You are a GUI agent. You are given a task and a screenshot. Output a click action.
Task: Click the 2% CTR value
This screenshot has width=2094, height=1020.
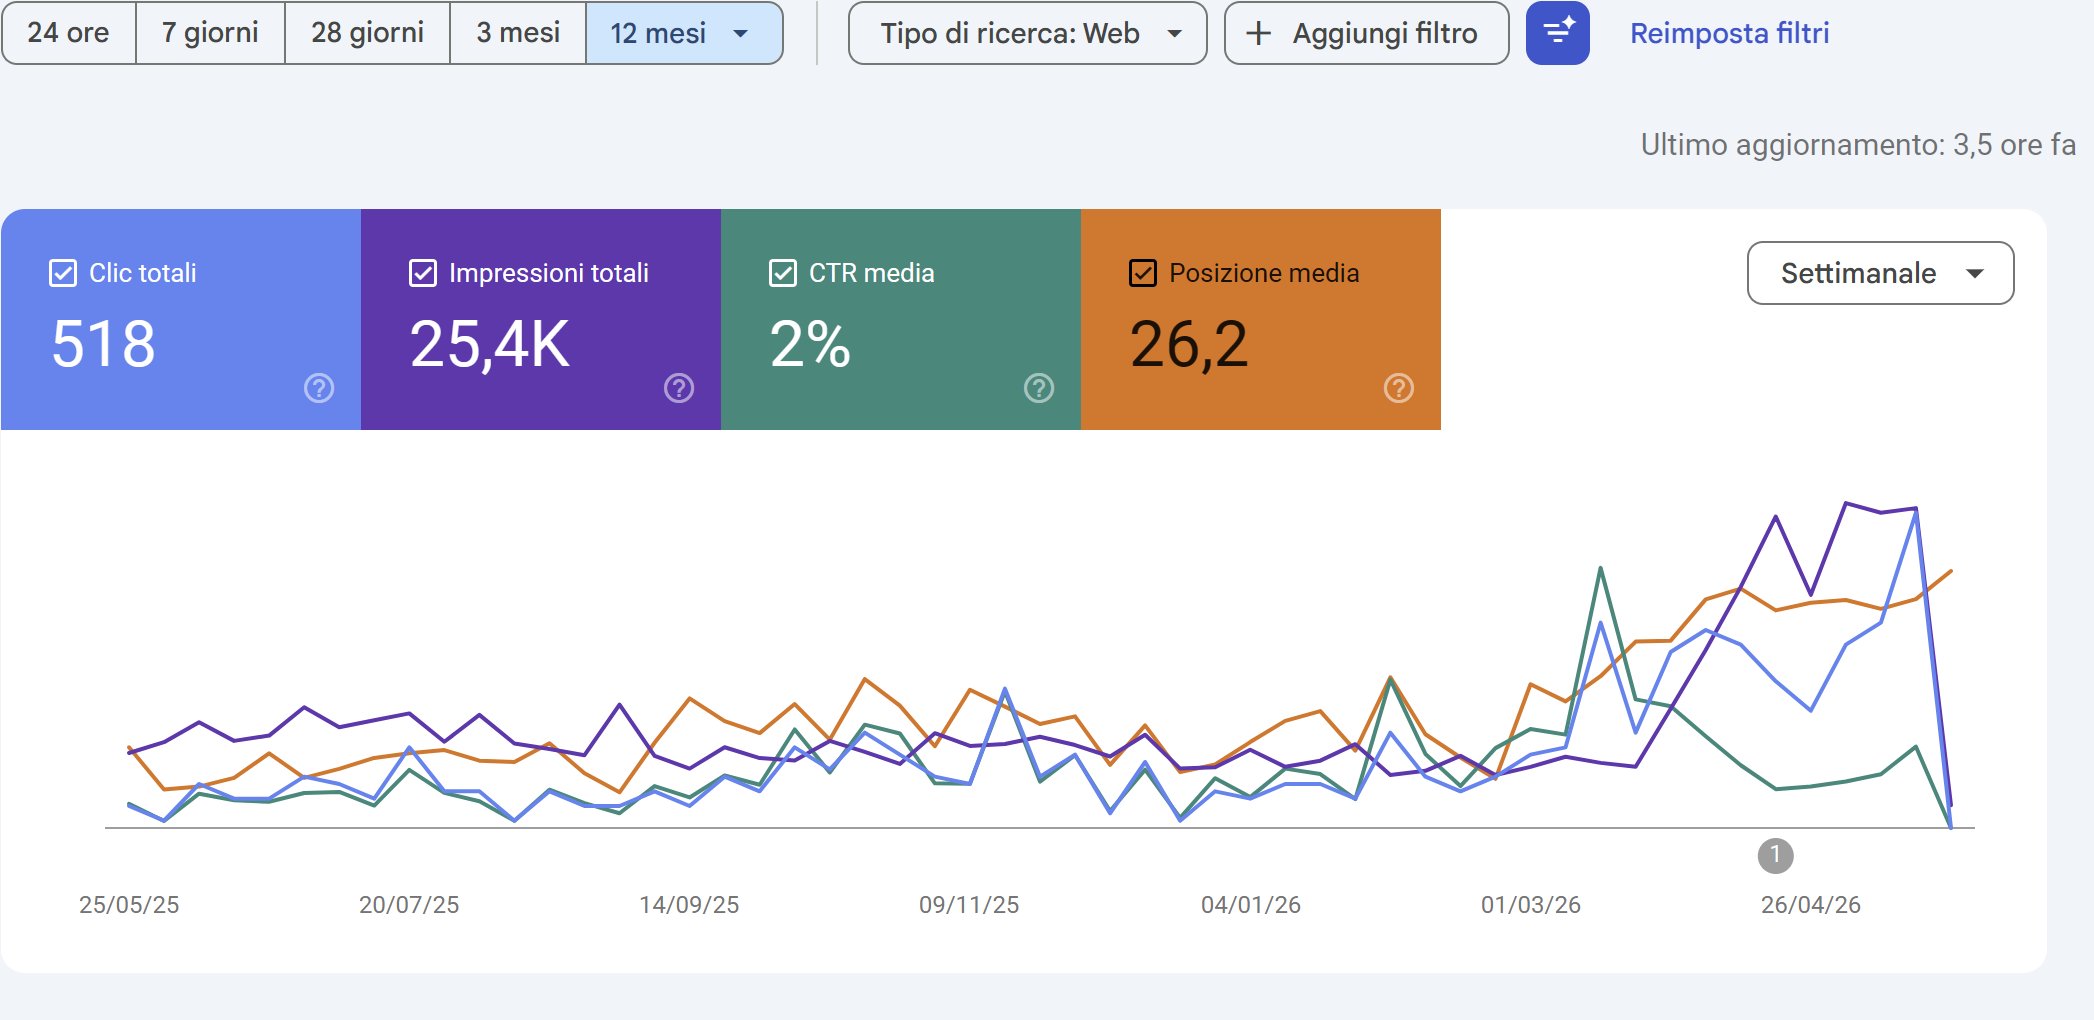pos(810,344)
